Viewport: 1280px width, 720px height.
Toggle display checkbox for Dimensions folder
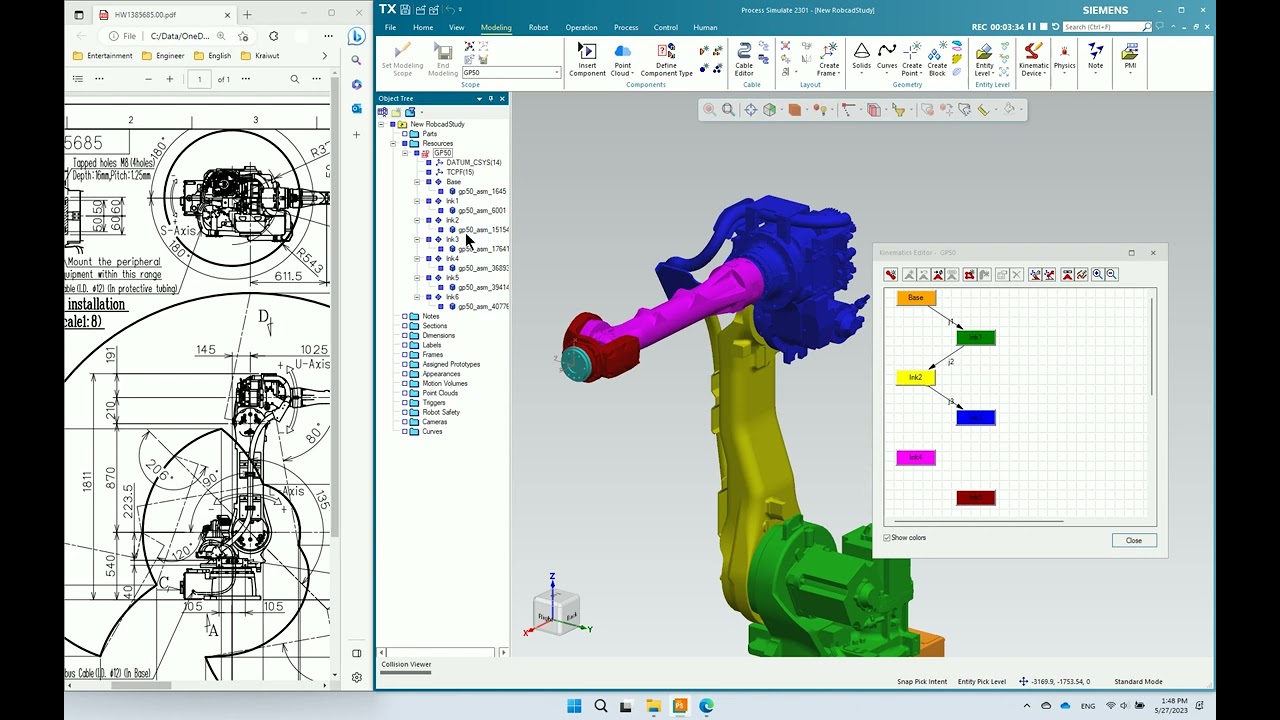tap(405, 336)
